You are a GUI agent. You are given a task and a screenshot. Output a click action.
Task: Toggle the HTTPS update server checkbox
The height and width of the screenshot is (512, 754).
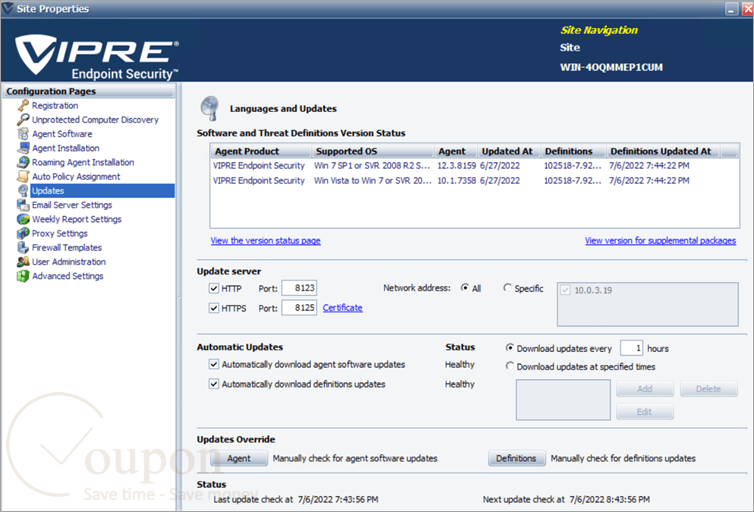coord(214,308)
